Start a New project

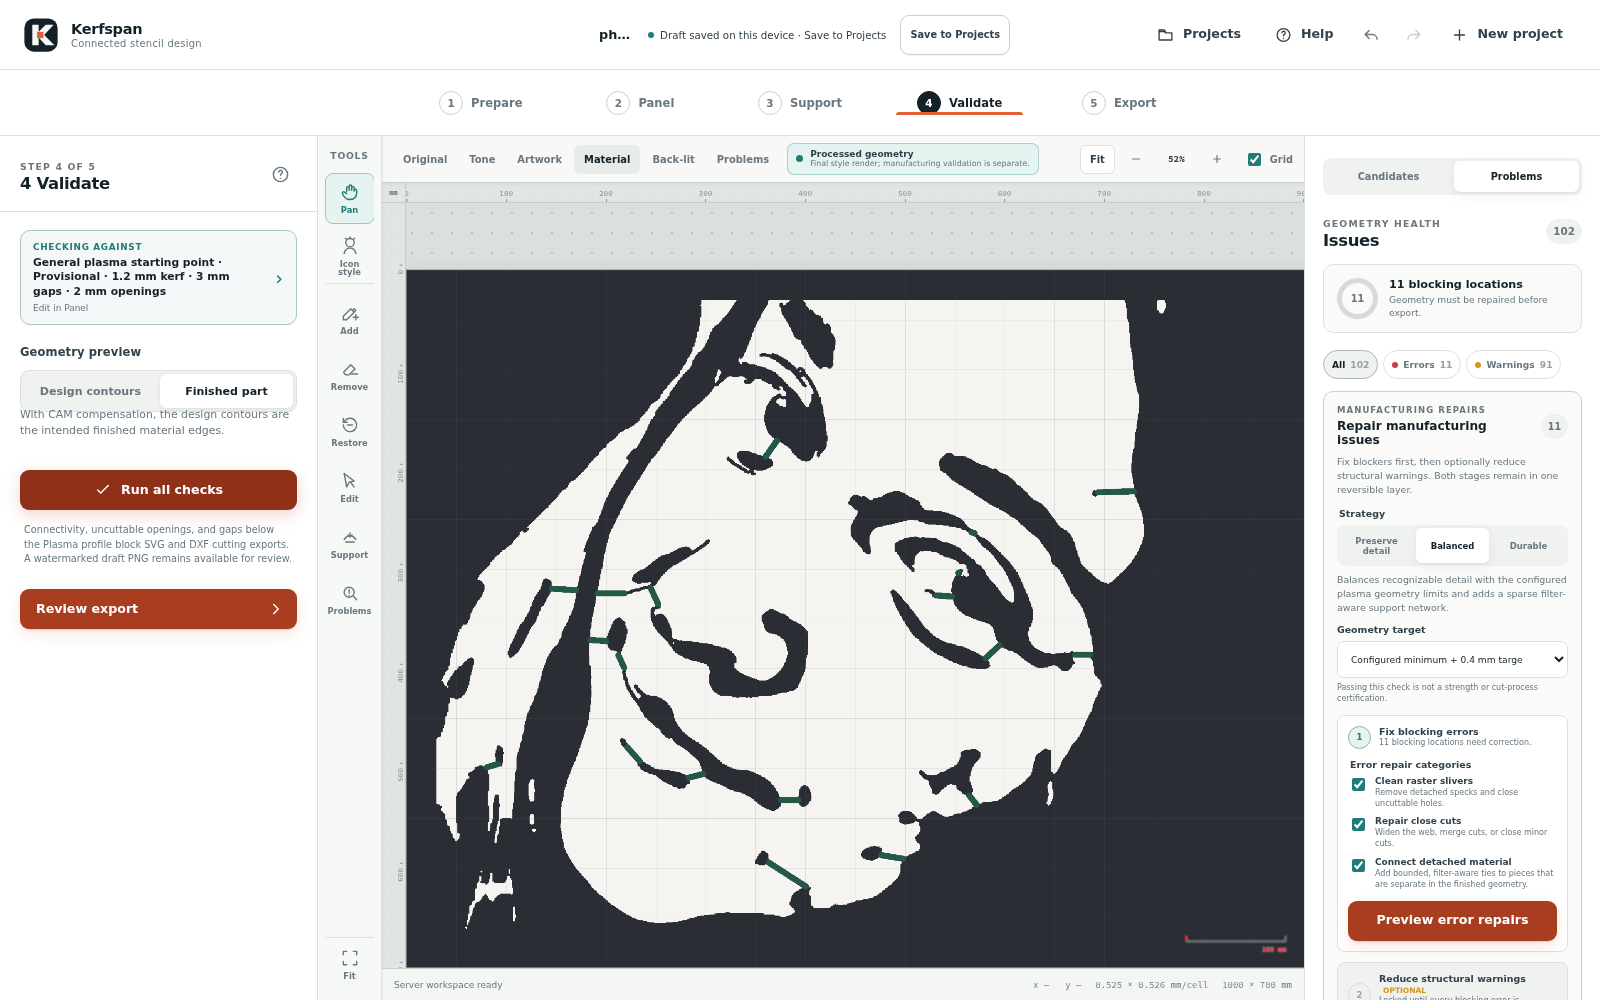1507,34
